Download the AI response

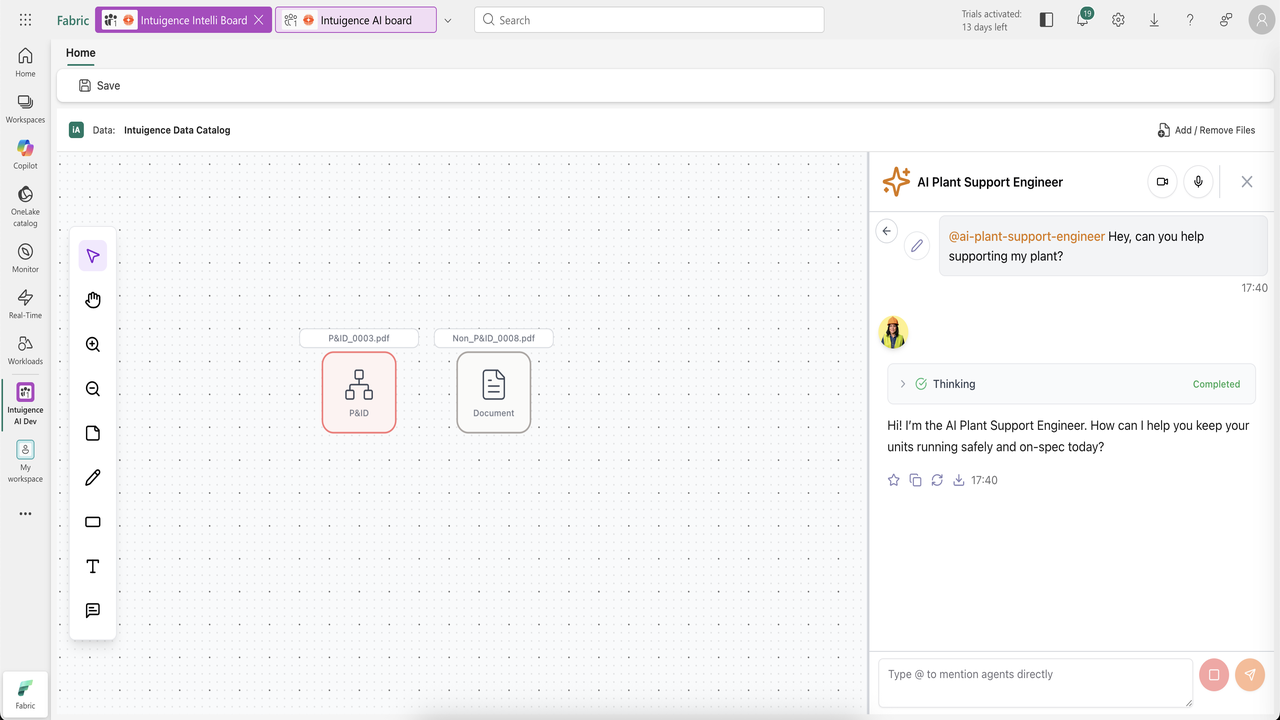point(959,480)
